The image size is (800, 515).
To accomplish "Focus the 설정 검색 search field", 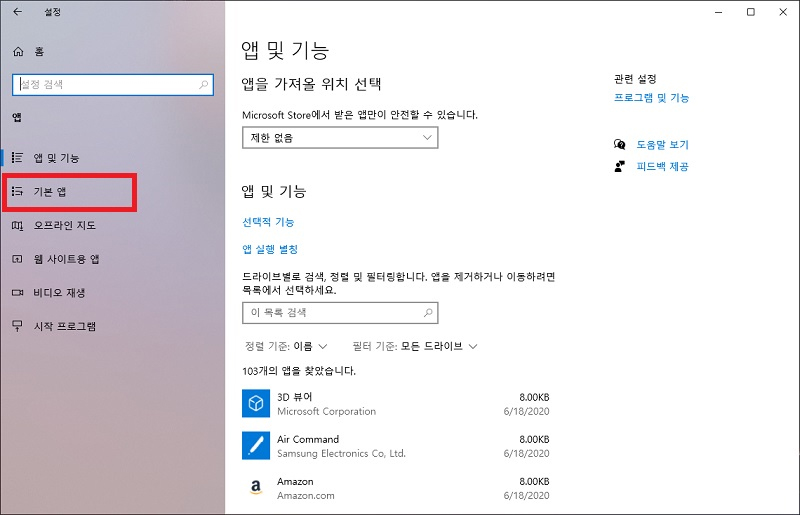I will click(x=112, y=85).
